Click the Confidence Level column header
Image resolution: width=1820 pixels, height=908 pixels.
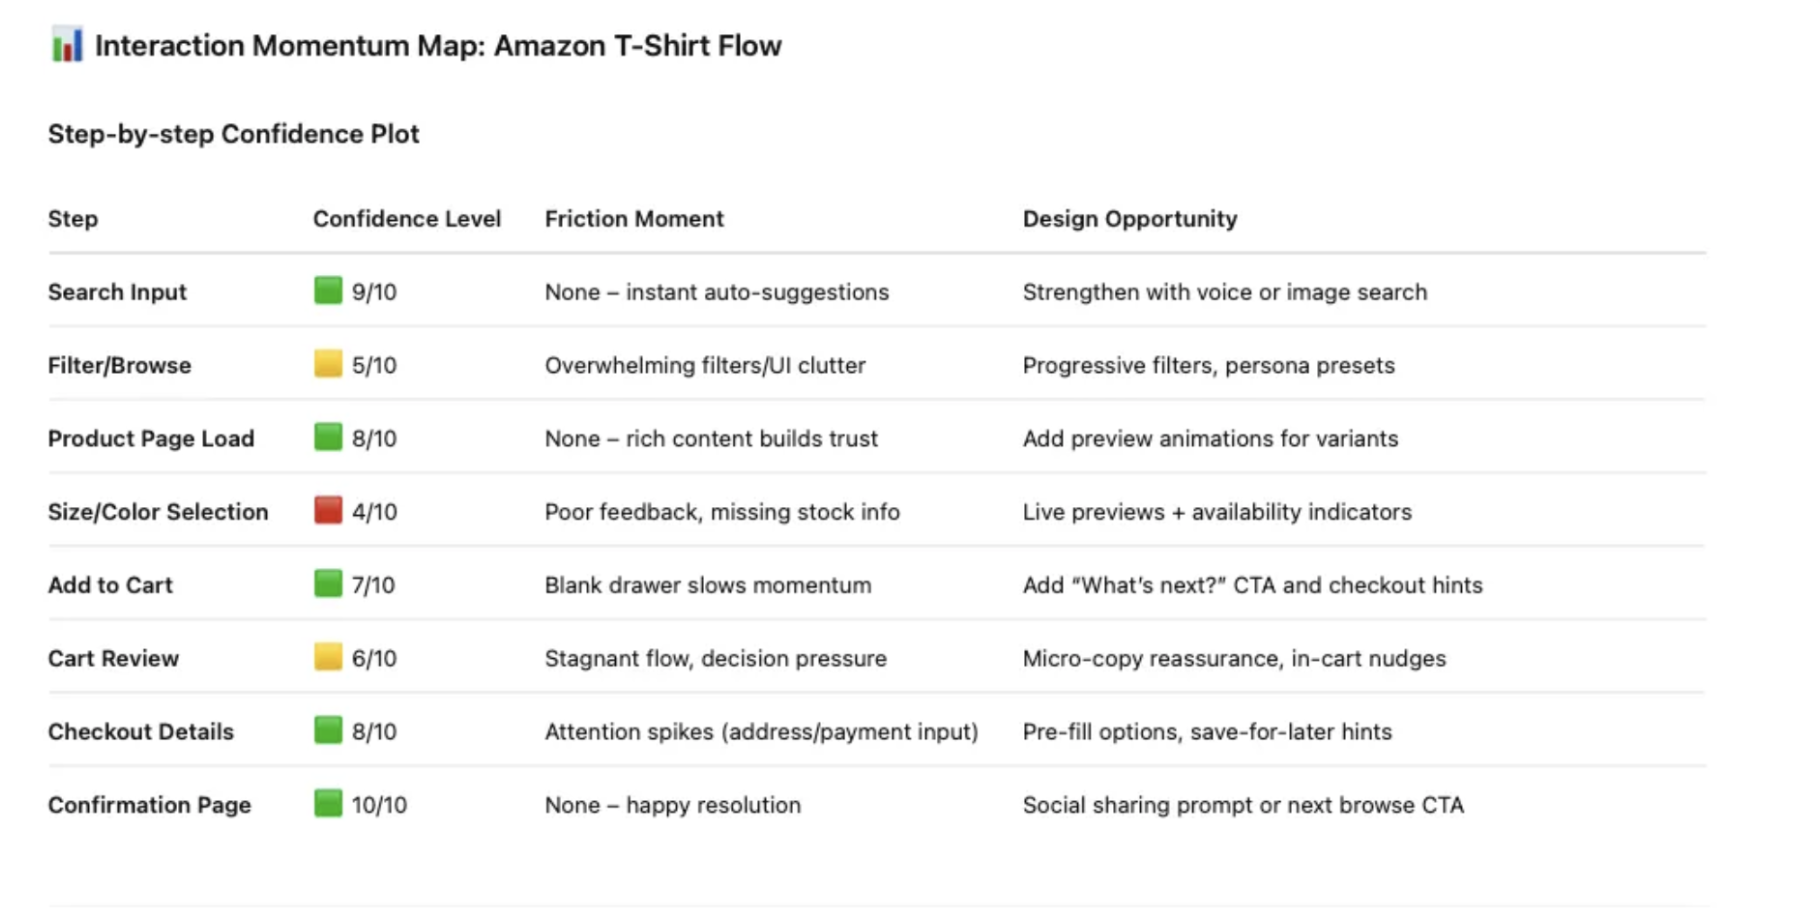coord(406,219)
